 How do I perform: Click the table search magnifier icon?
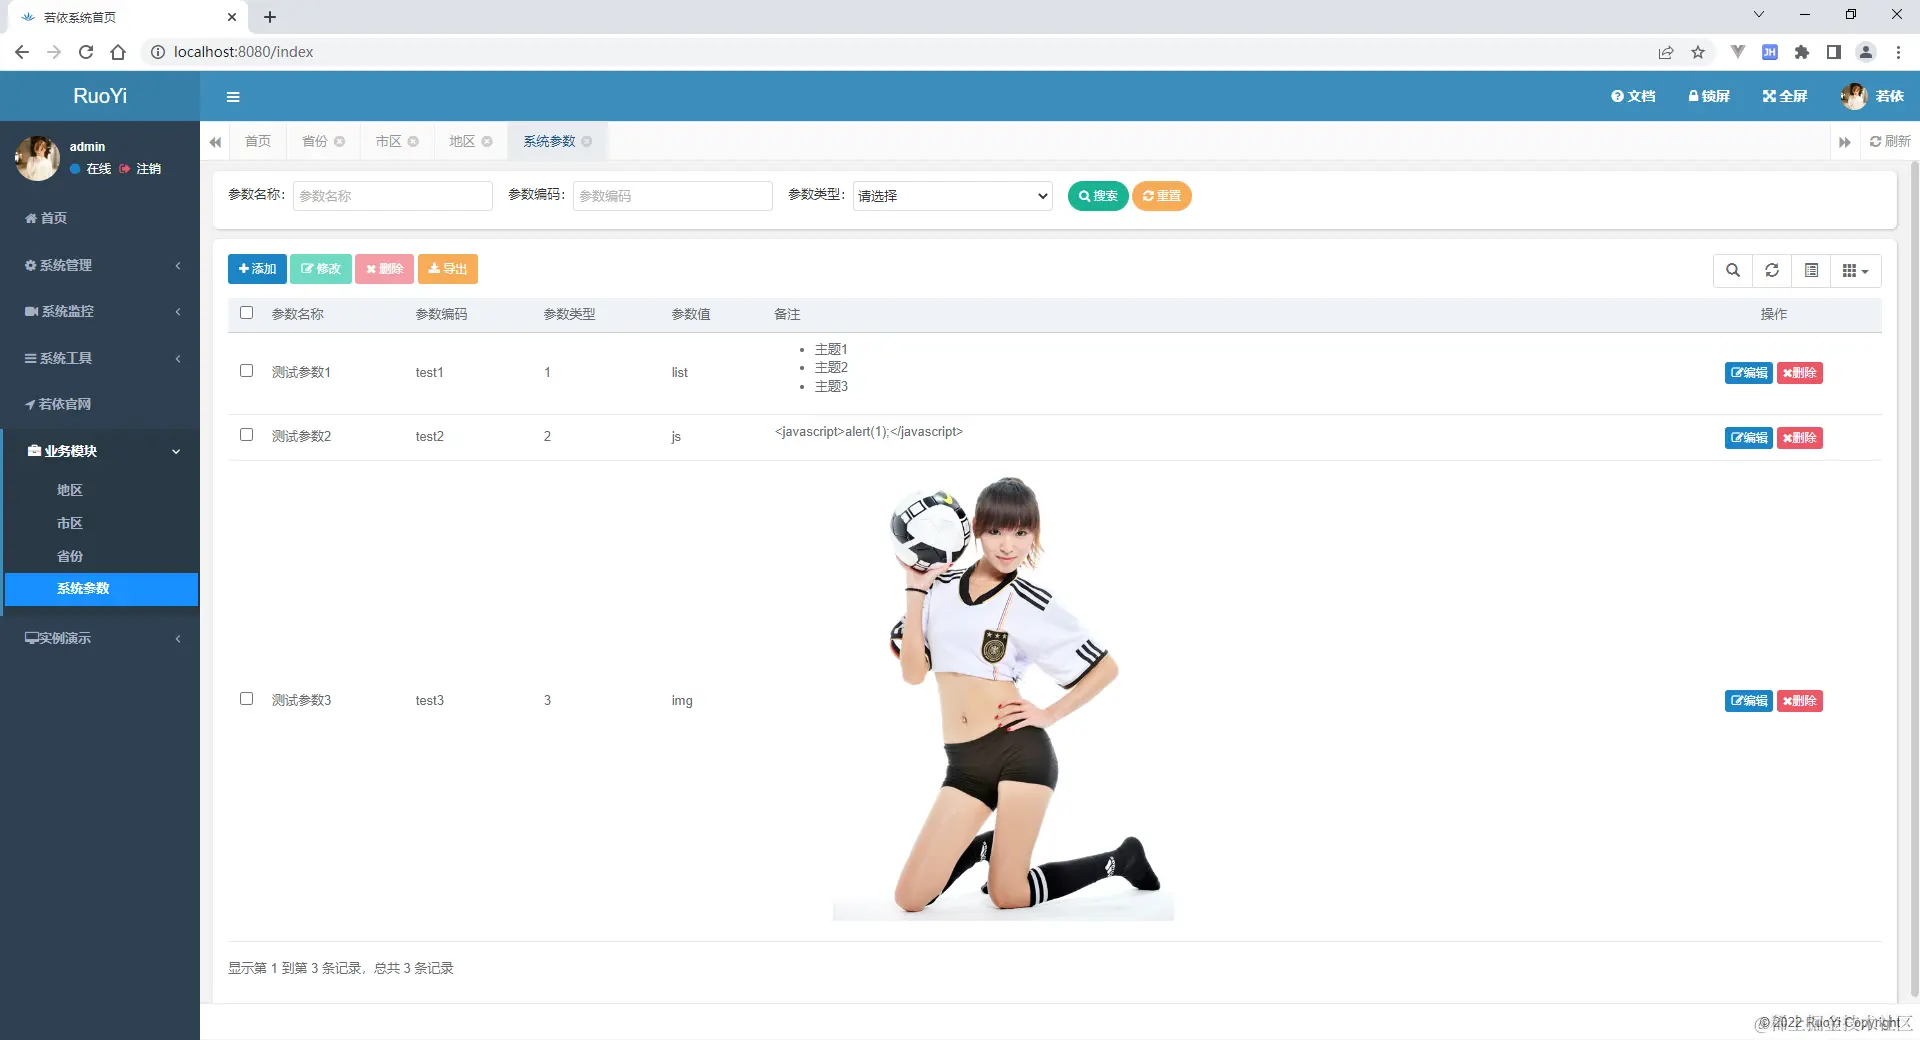coord(1733,270)
